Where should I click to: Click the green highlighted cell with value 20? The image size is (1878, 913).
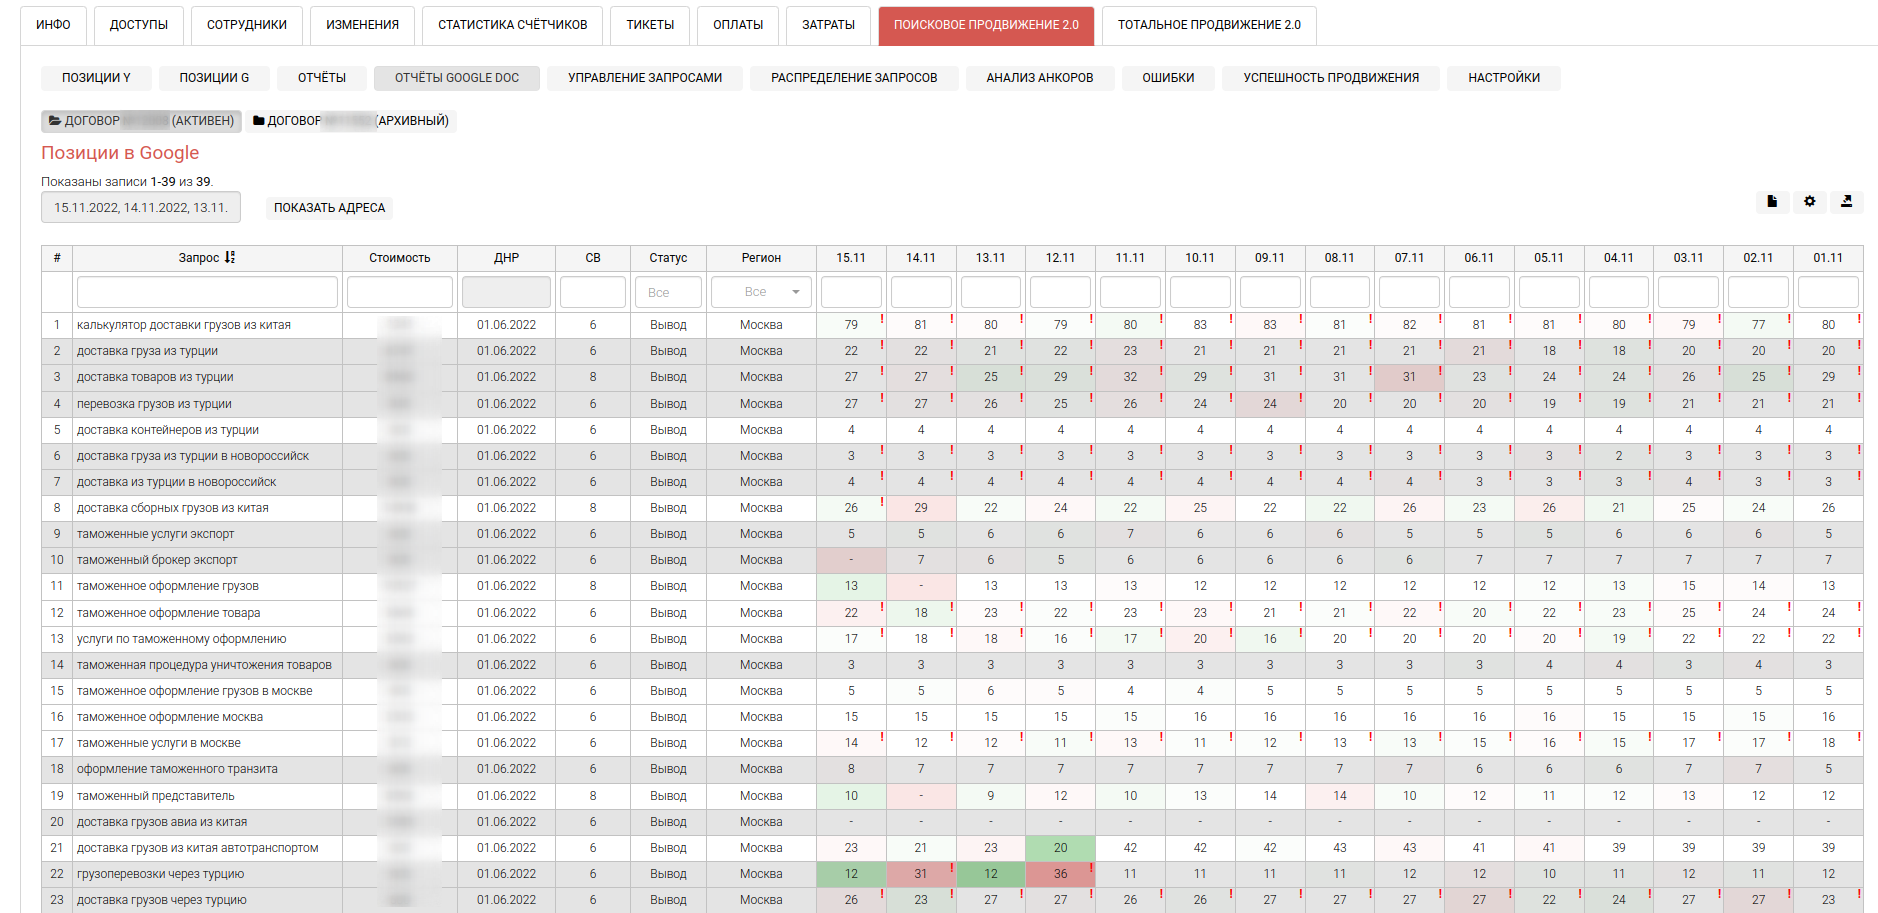pos(1060,848)
